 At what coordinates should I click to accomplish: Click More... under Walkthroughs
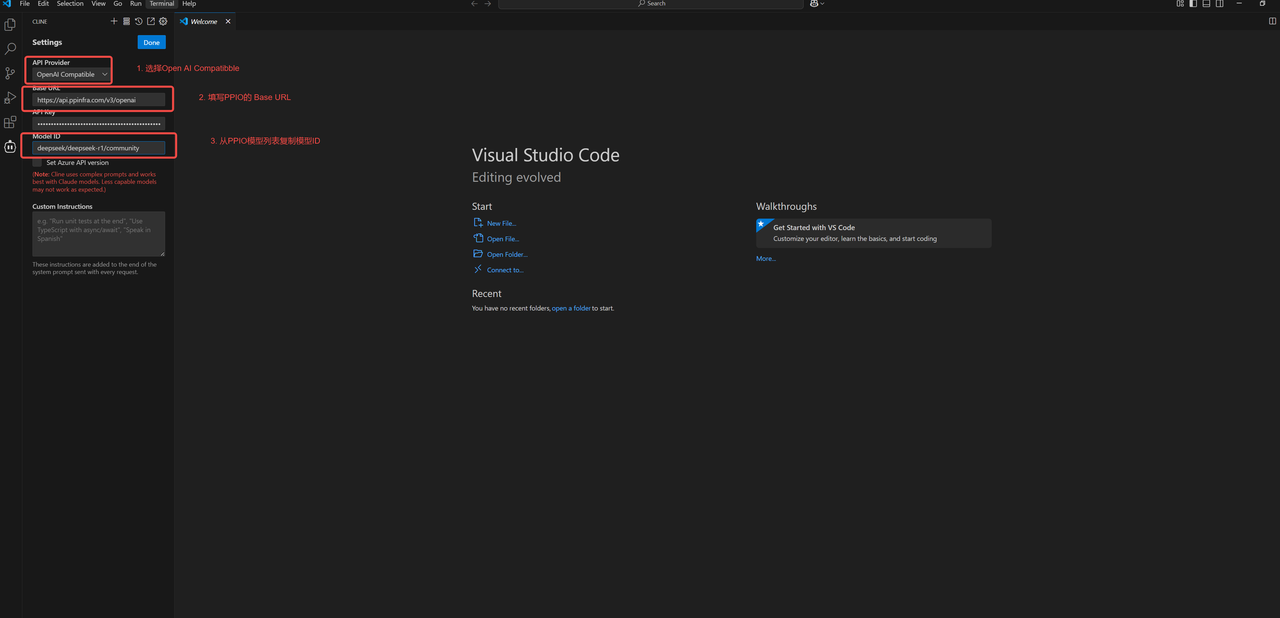tap(766, 258)
